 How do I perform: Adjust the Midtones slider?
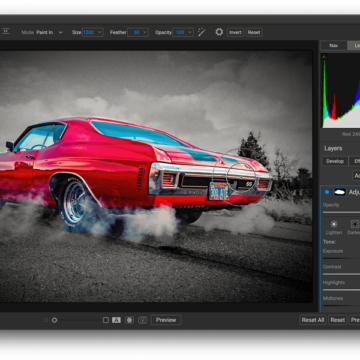(341, 305)
